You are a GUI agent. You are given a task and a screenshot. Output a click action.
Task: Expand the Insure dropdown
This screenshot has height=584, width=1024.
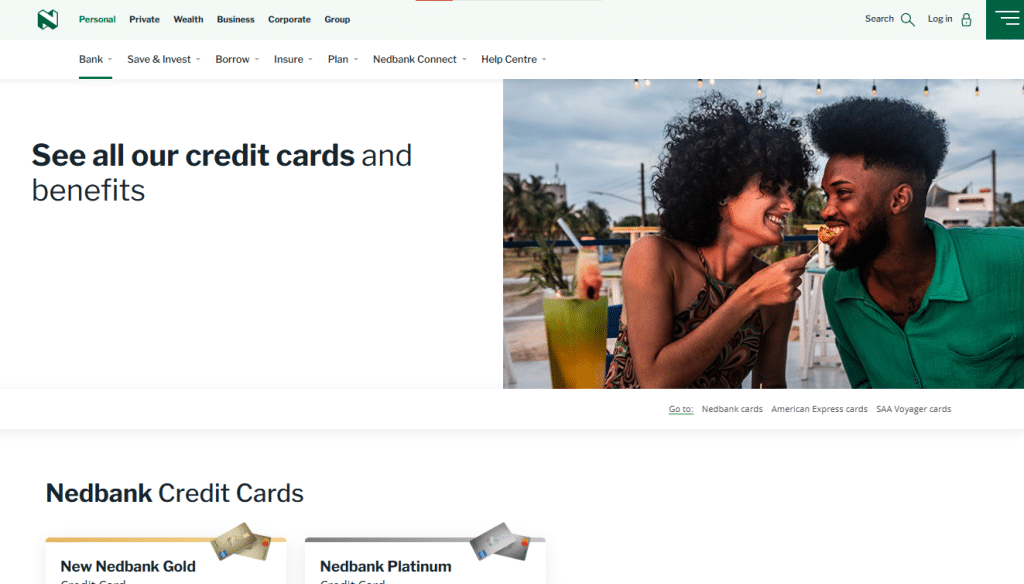point(293,59)
